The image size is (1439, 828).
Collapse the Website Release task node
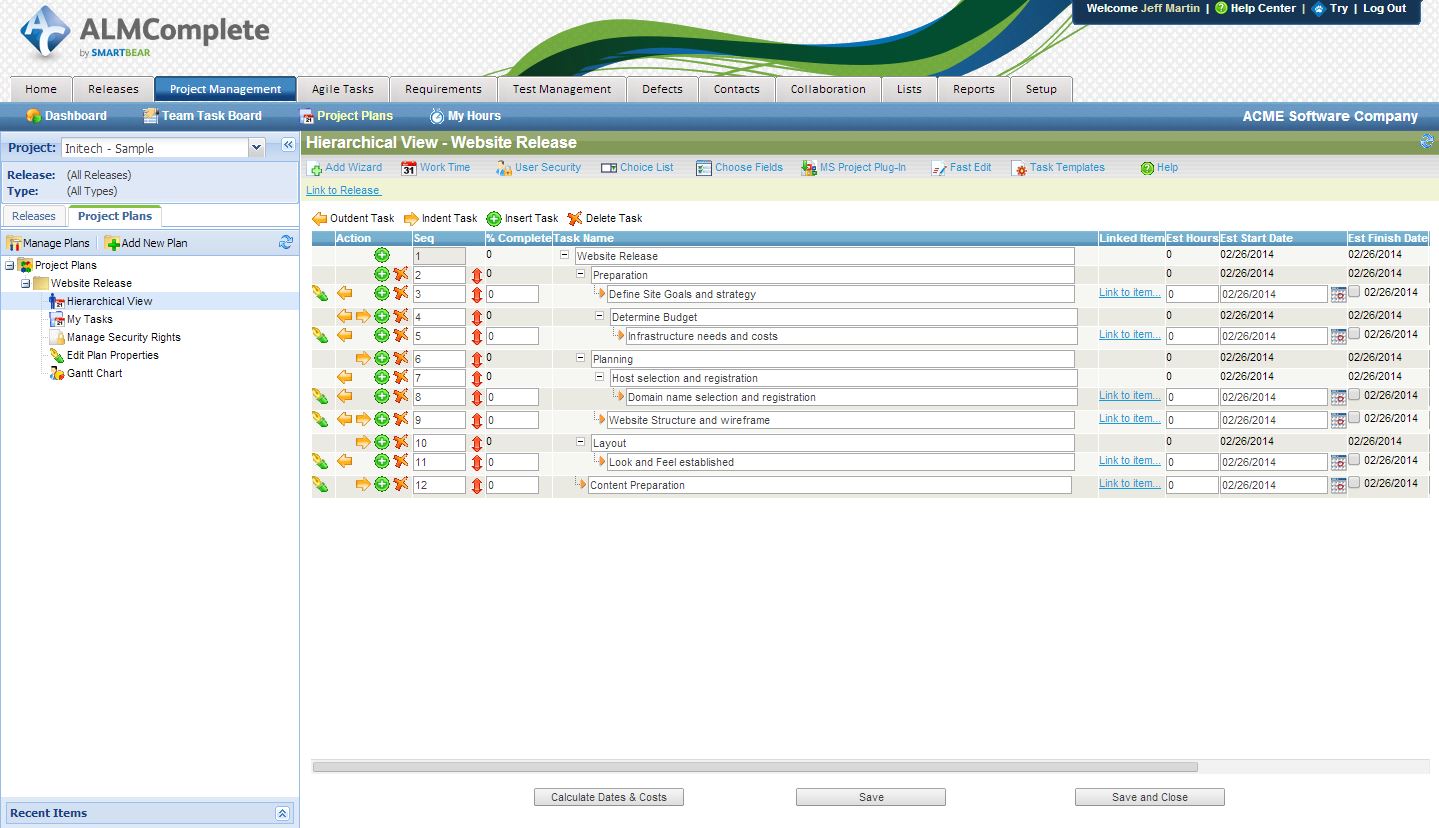pos(565,255)
